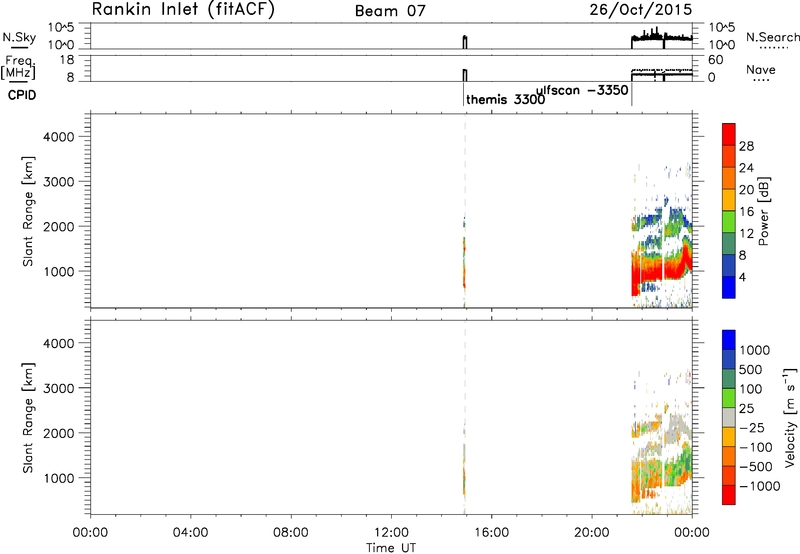Image resolution: width=800 pixels, height=554 pixels.
Task: Click the "18" tick on the frequency axis
Action: tap(67, 60)
